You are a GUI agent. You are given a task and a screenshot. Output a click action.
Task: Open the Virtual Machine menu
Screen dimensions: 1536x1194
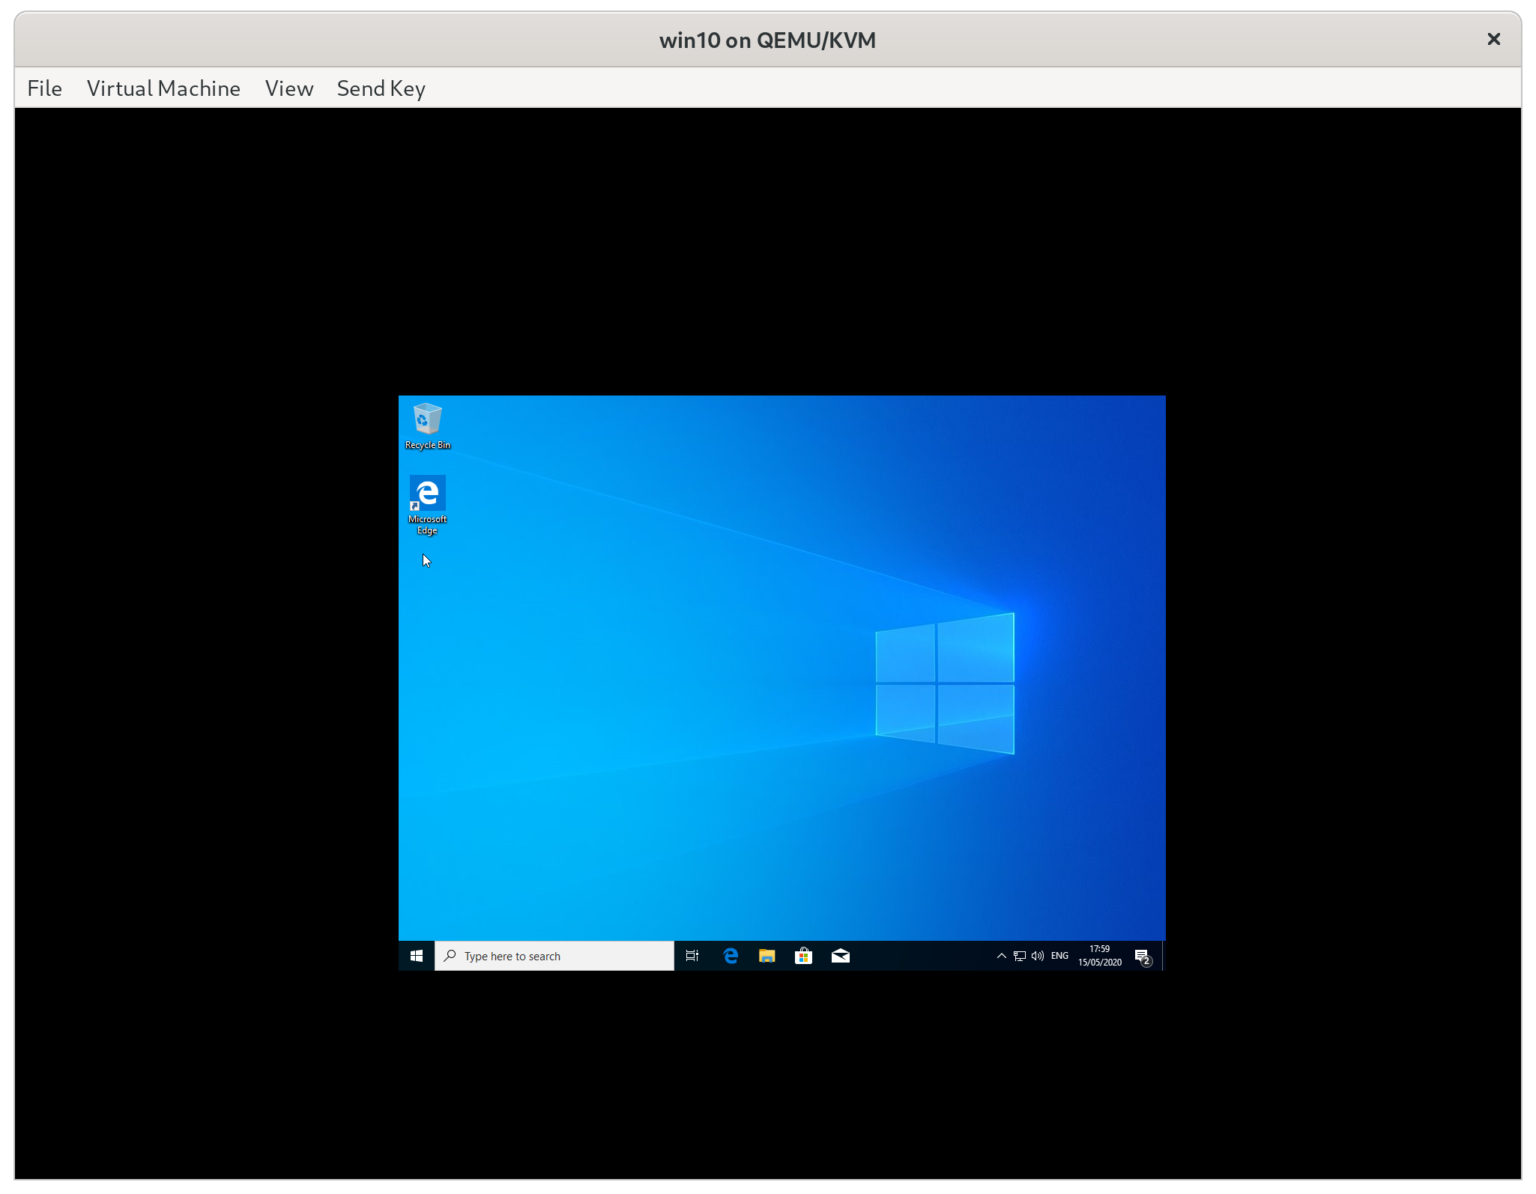[x=163, y=88]
